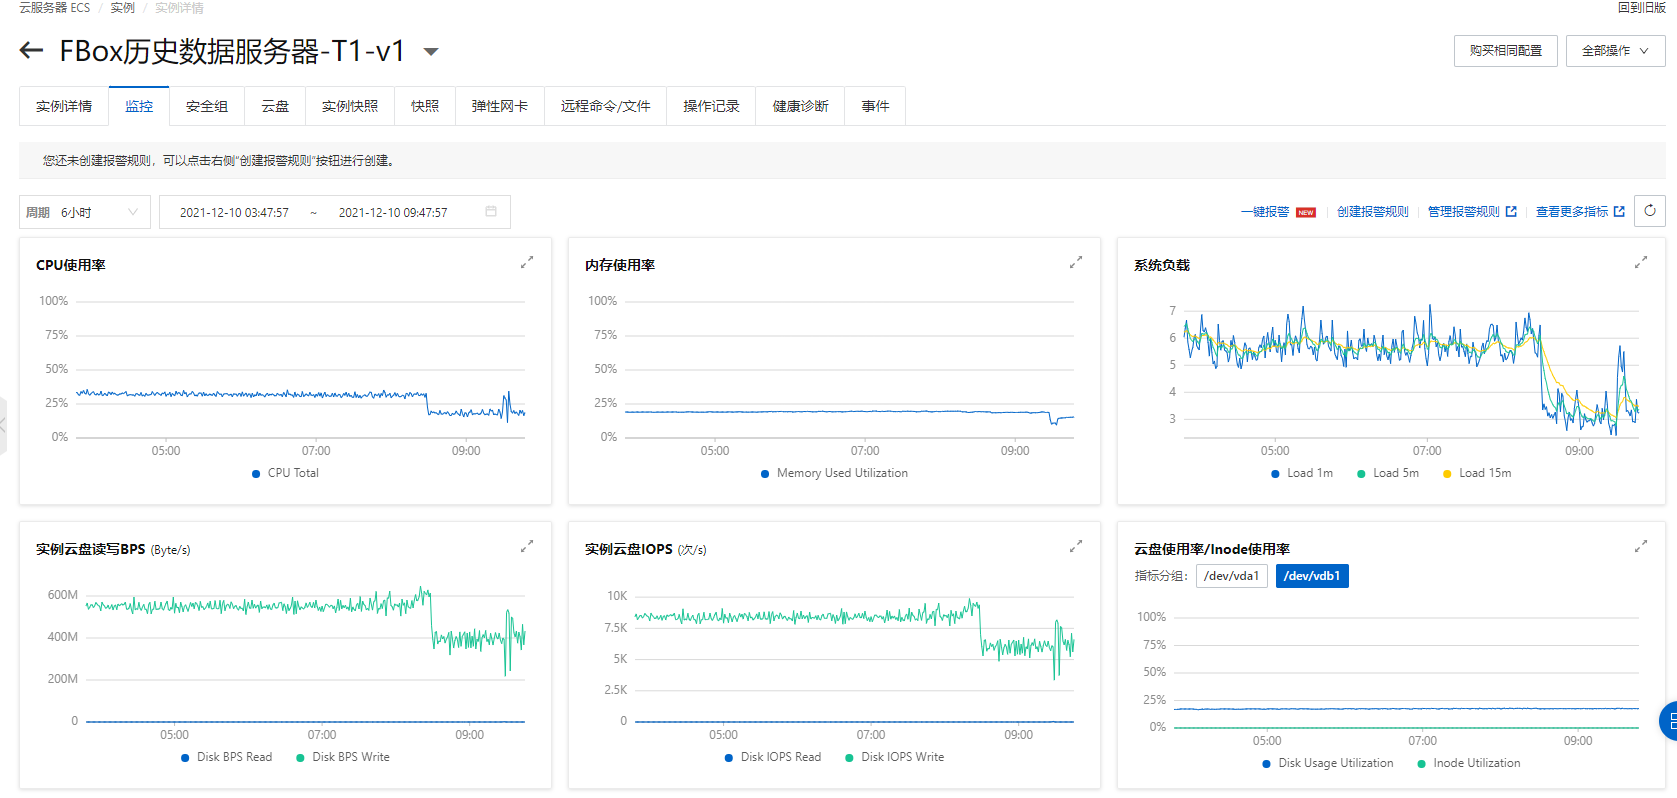Click the 创建报警规则 link

click(1373, 212)
